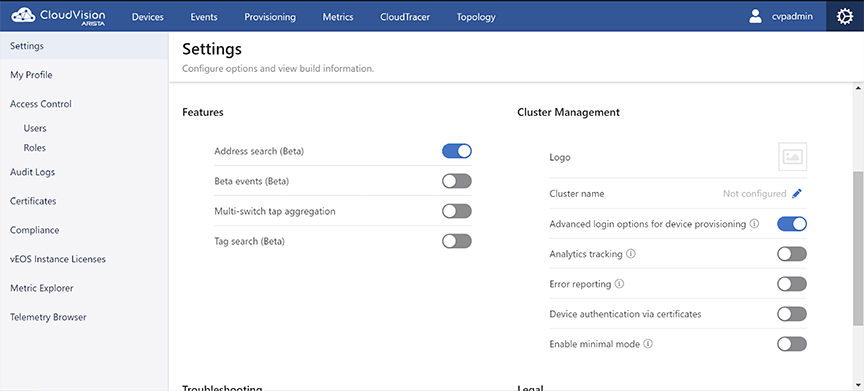Click the CloudVision Arista logo
The image size is (864, 391).
coord(58,17)
